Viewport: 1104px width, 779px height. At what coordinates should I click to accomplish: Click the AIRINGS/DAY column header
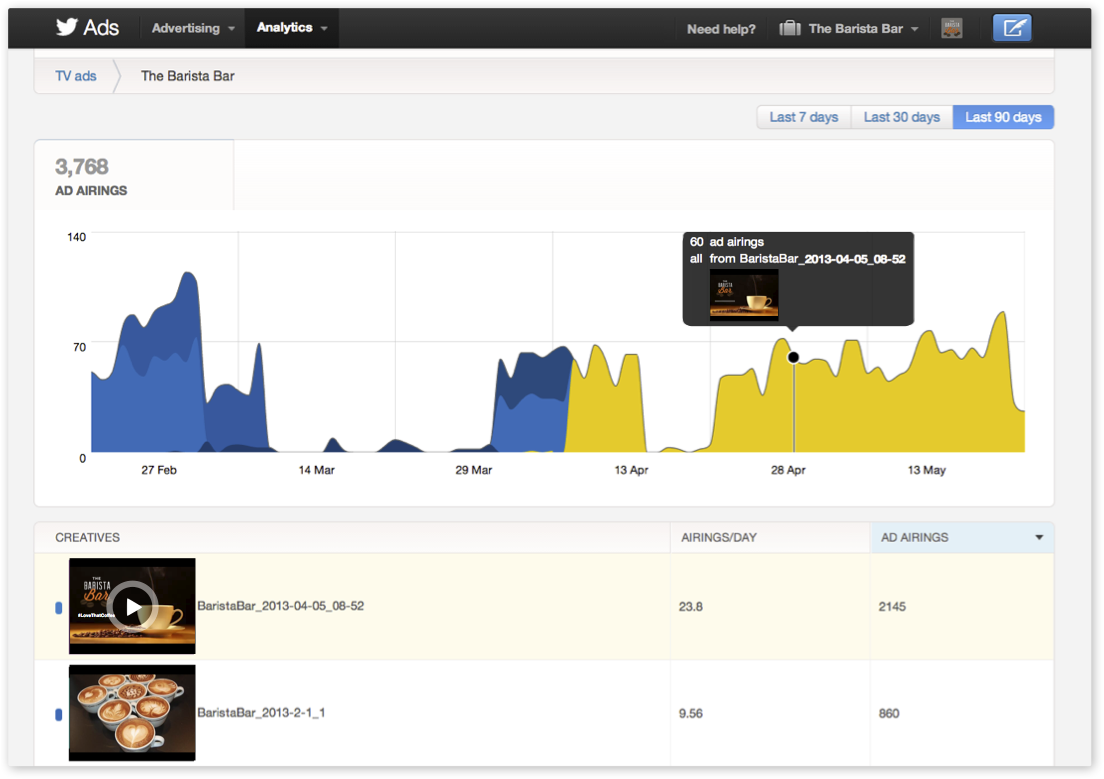click(x=719, y=537)
